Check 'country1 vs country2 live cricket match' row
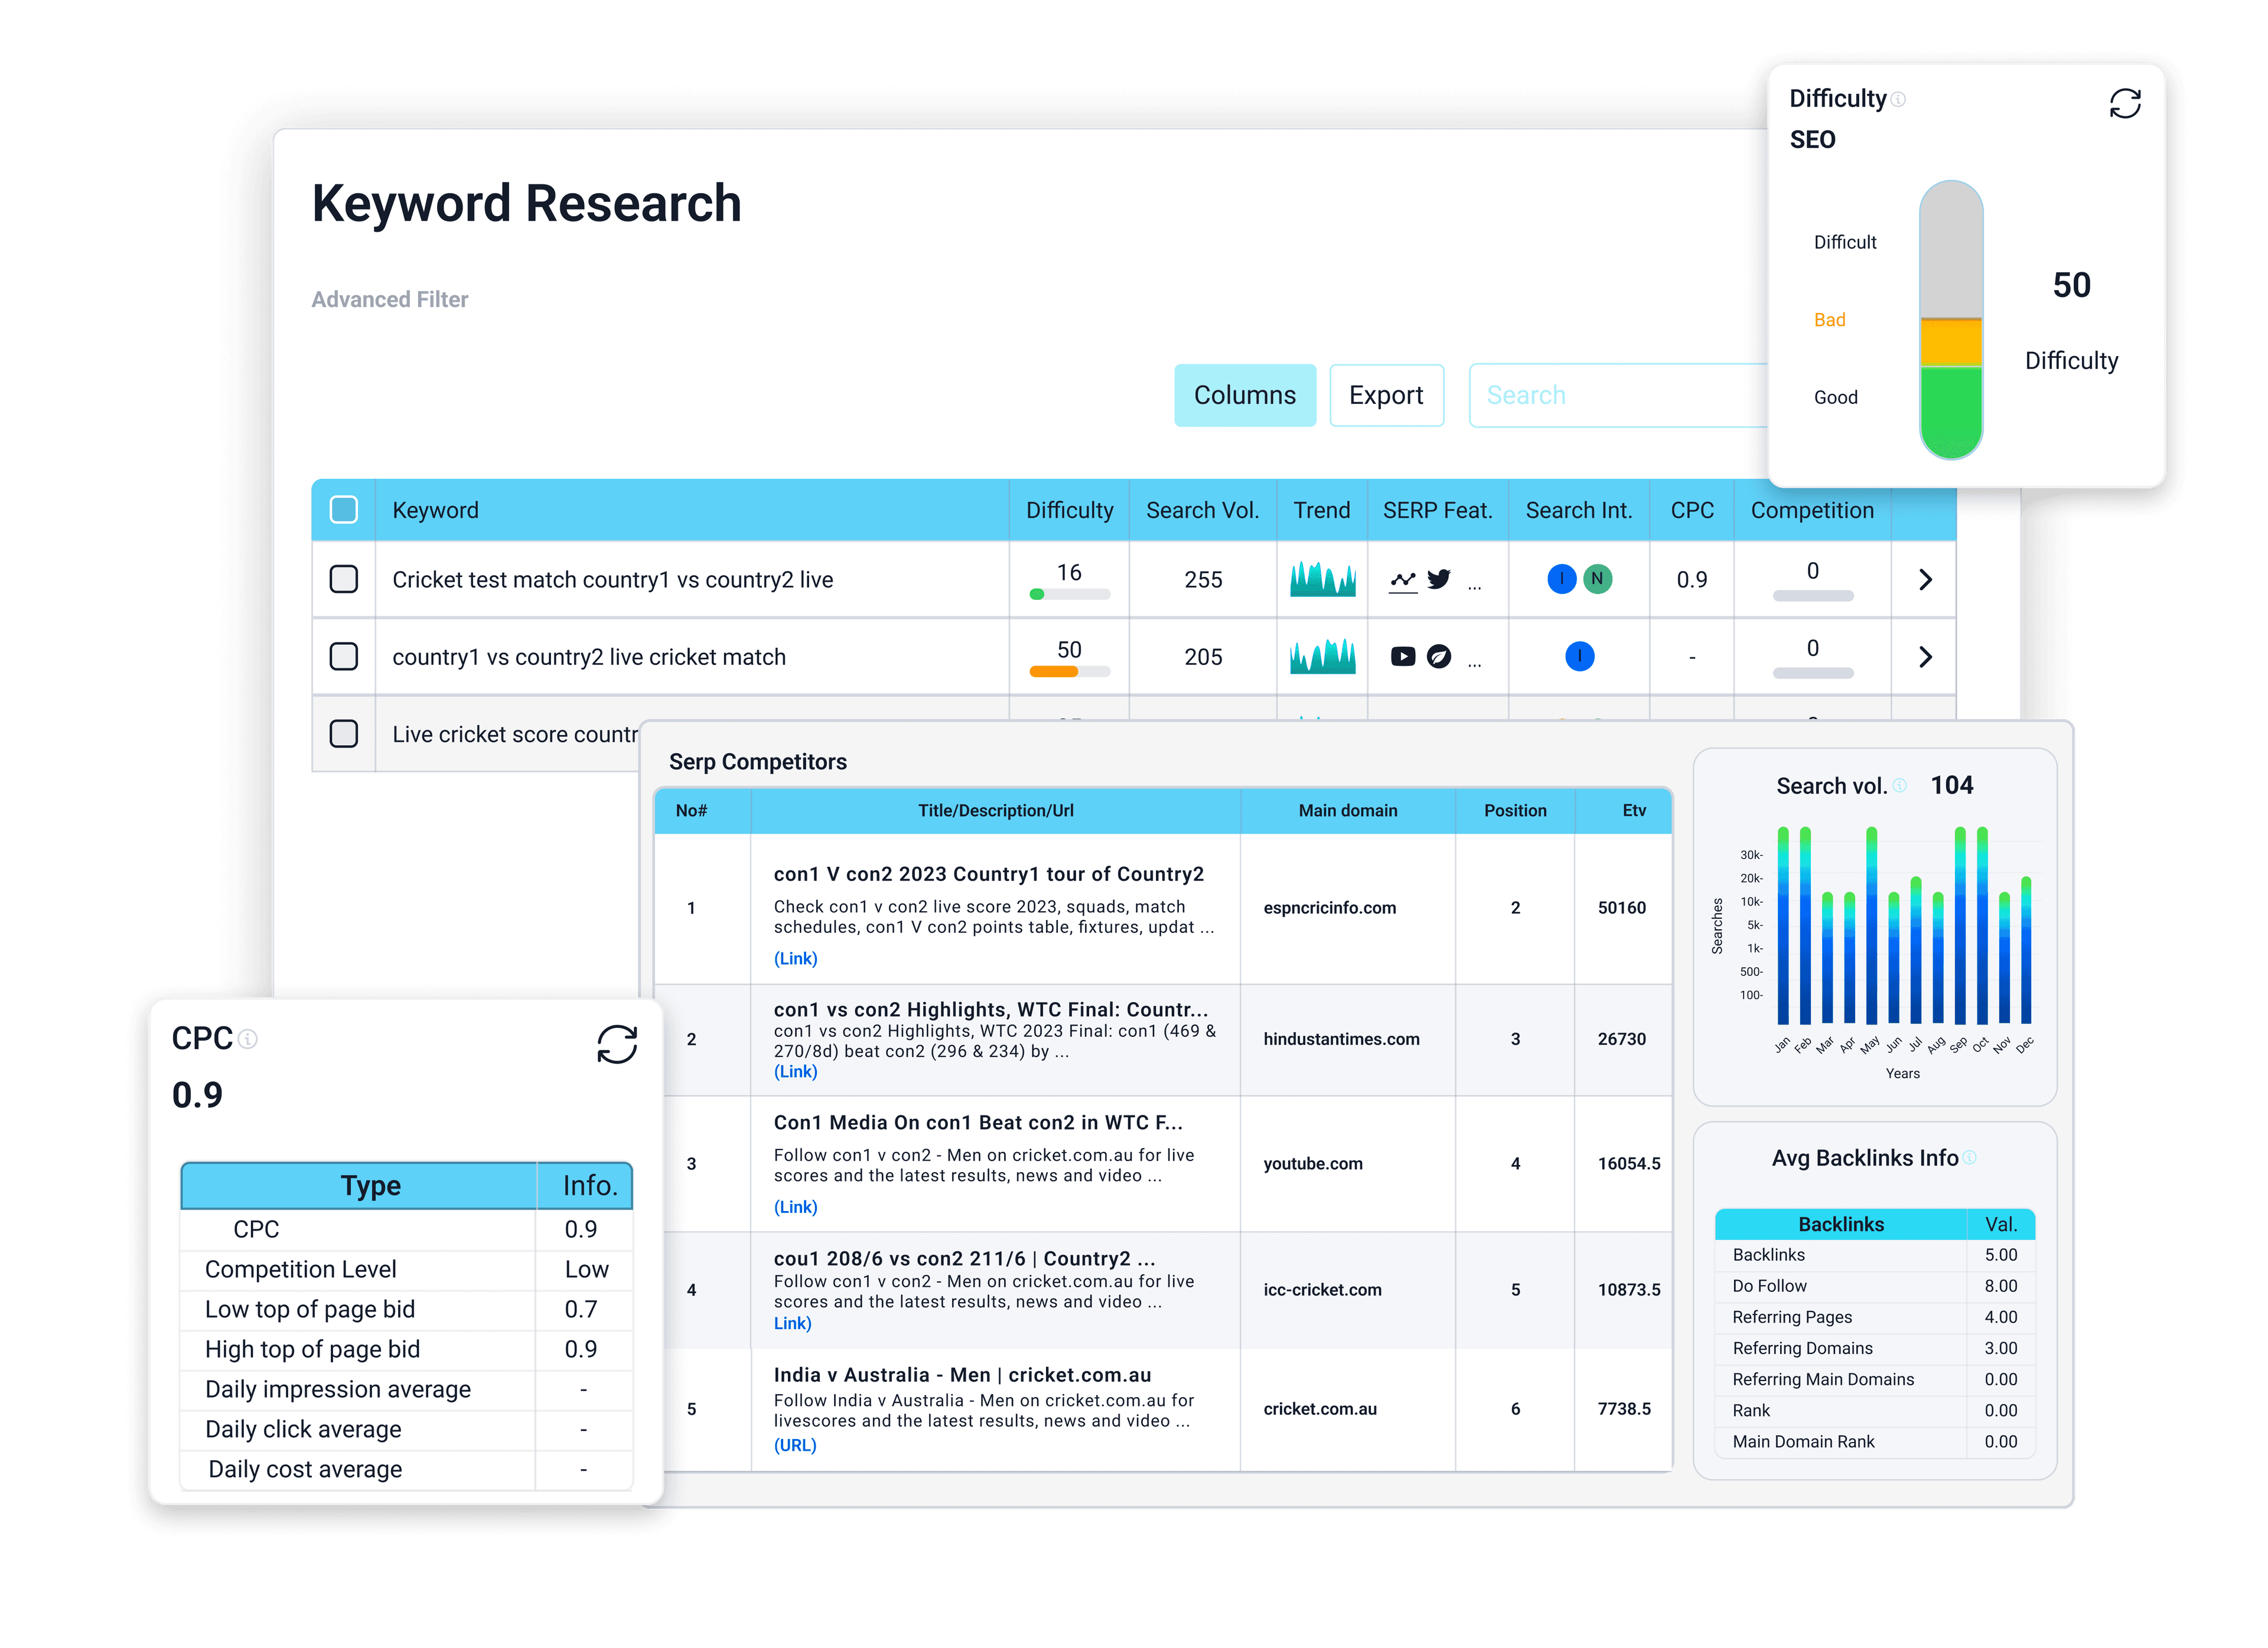 click(x=343, y=656)
